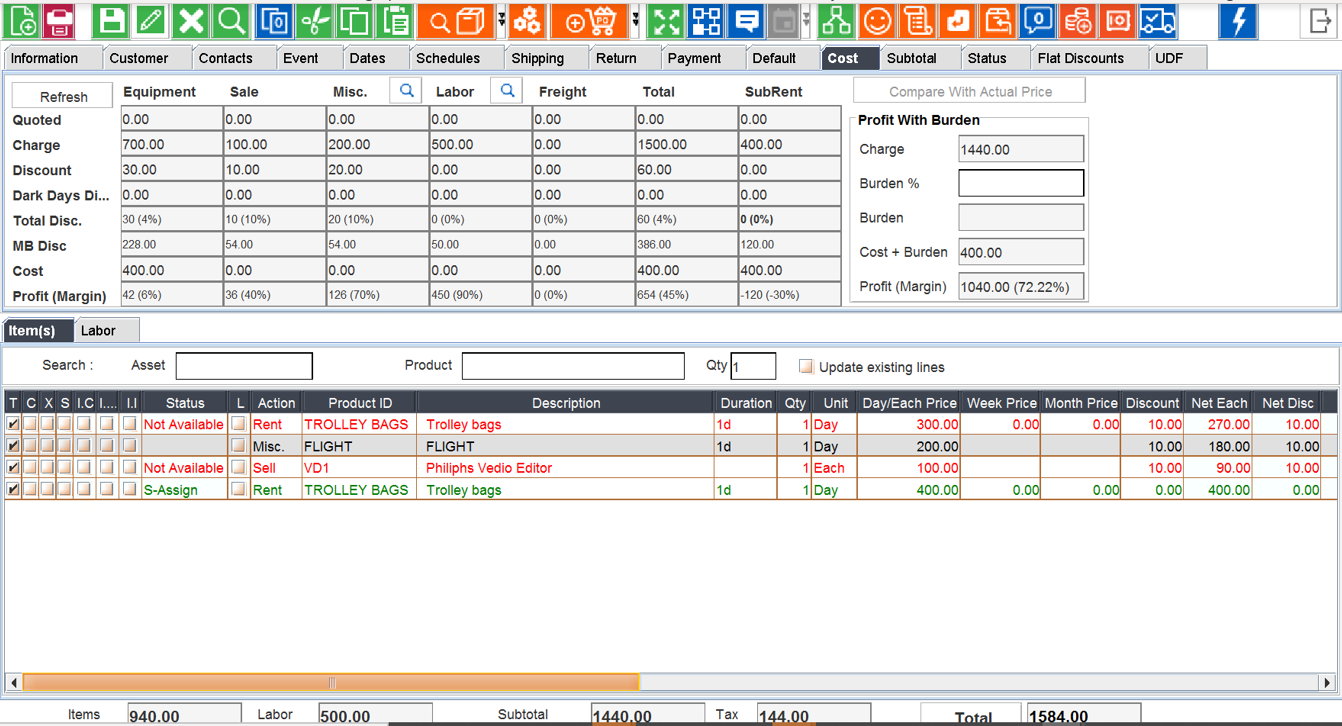Tick the Update existing lines checkbox

tap(806, 367)
